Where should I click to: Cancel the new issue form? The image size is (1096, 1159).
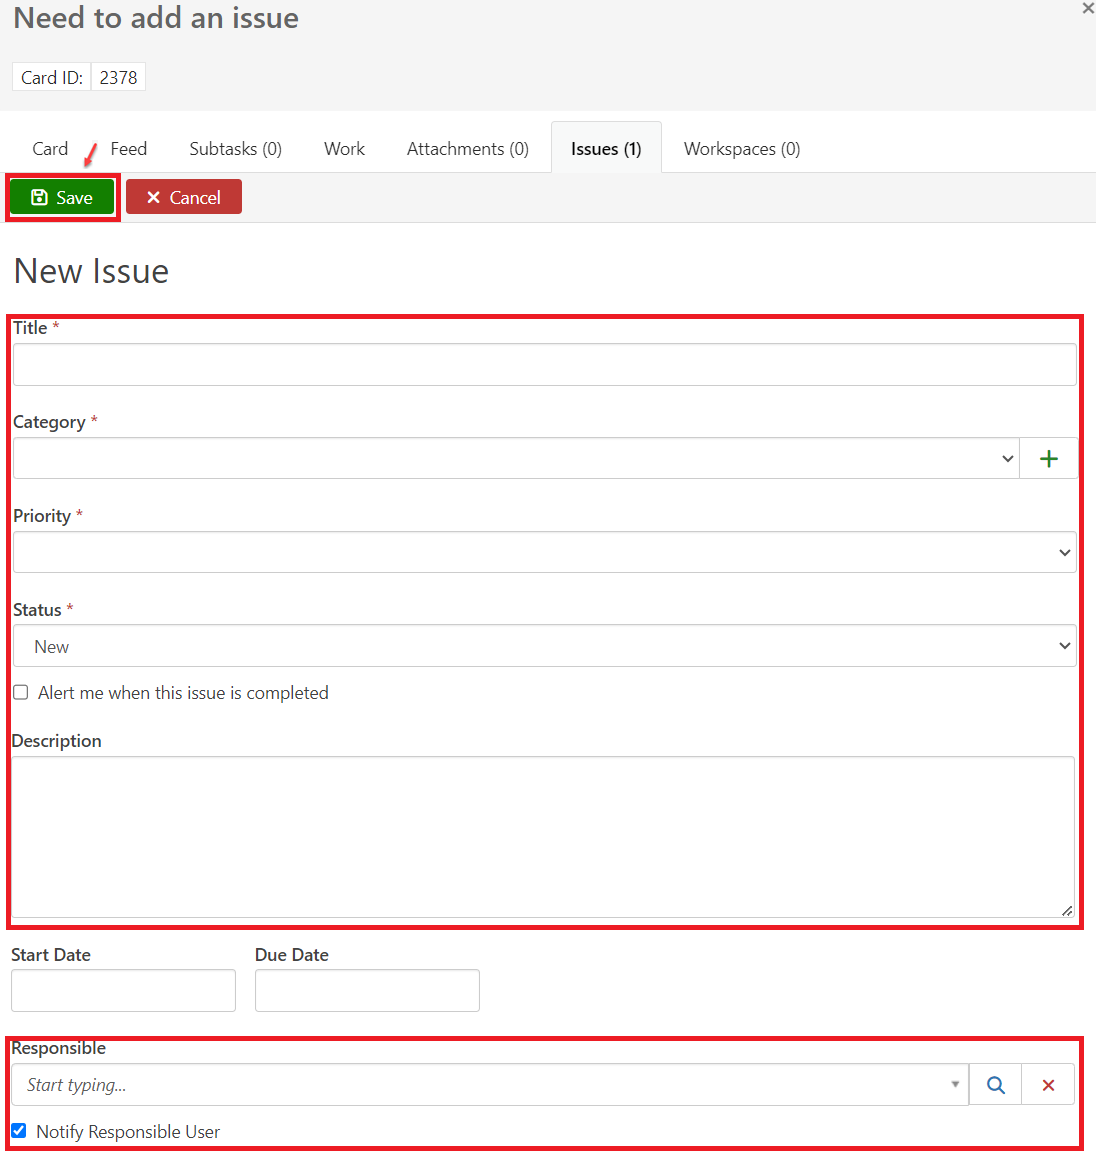184,198
